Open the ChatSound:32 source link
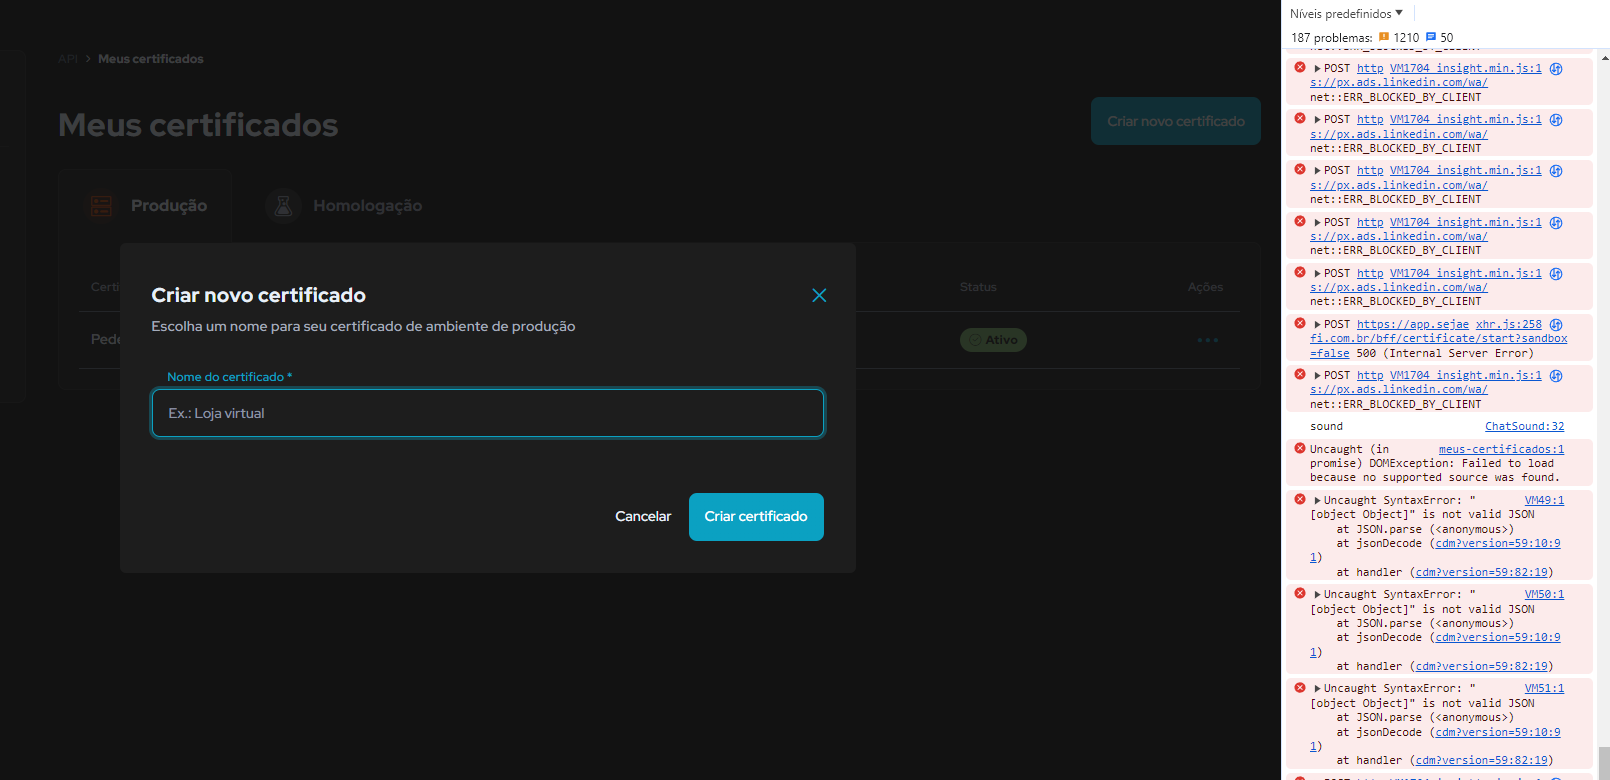This screenshot has height=780, width=1610. [x=1524, y=427]
